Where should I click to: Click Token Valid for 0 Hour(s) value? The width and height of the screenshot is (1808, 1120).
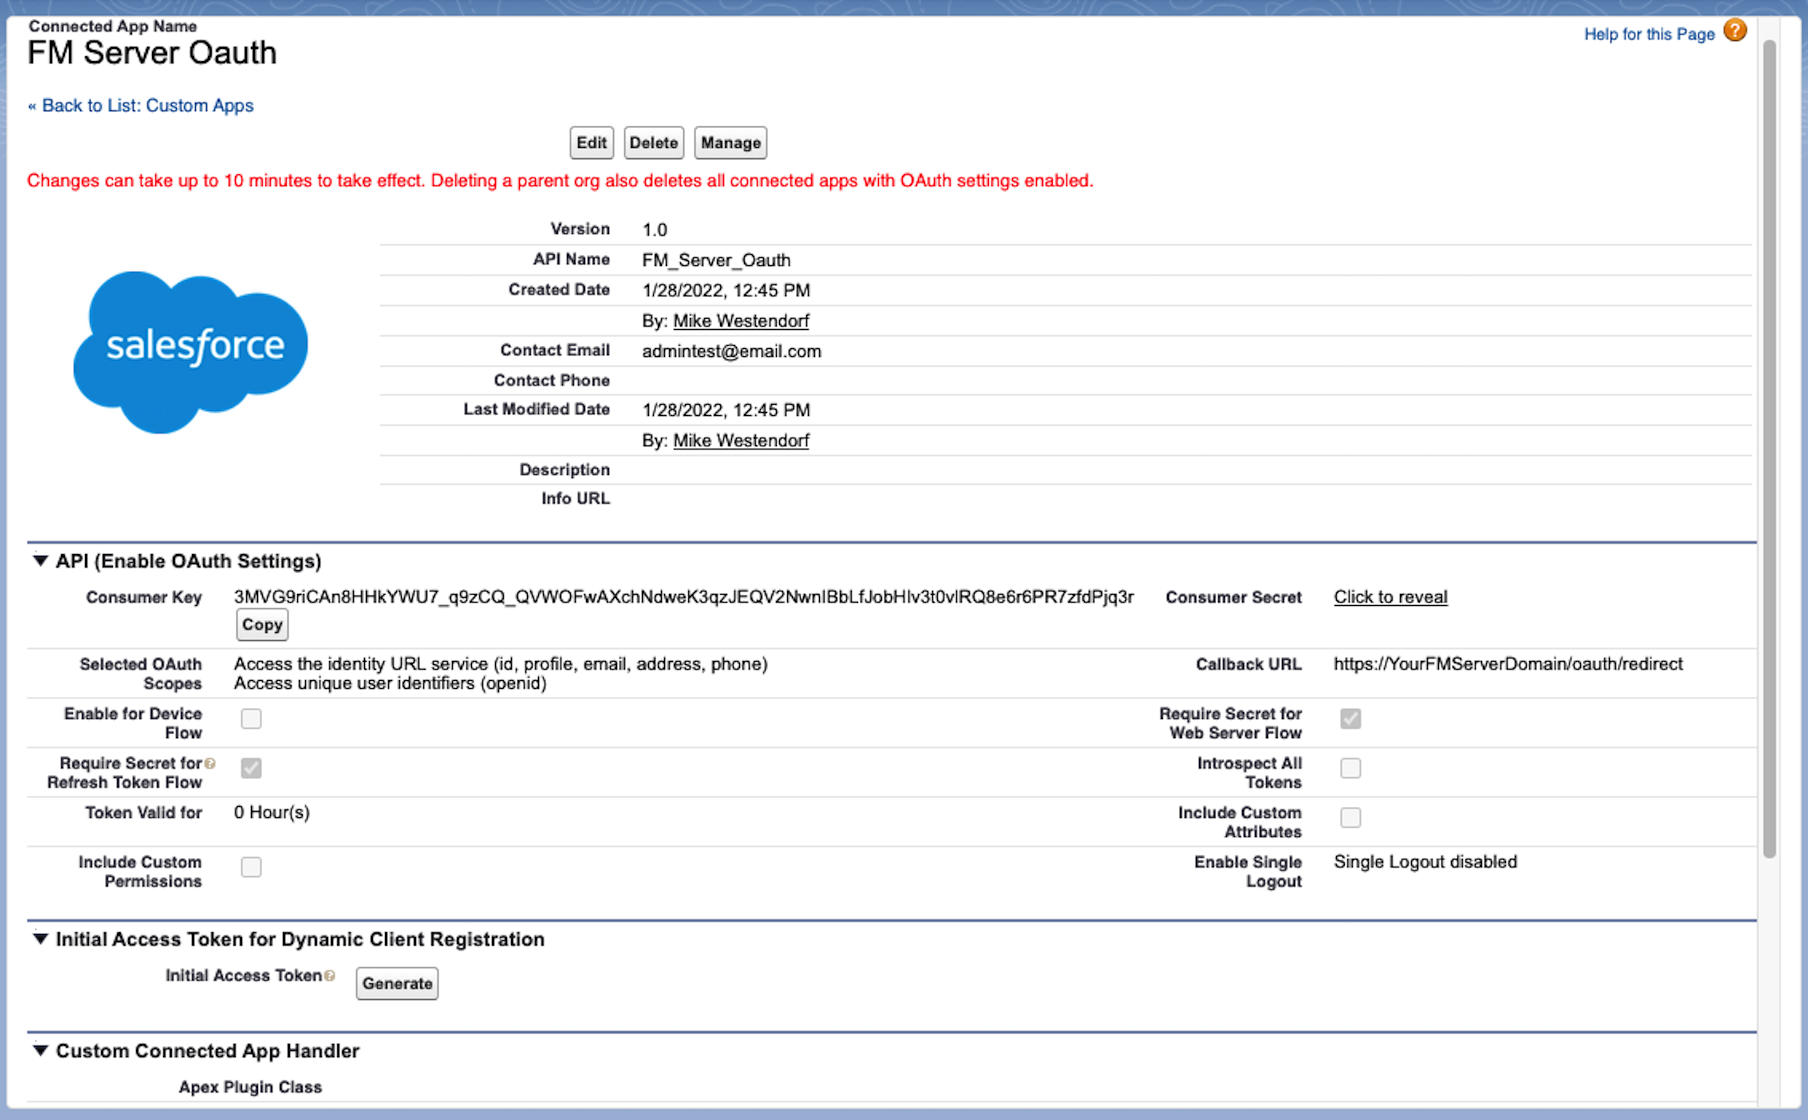[x=272, y=813]
